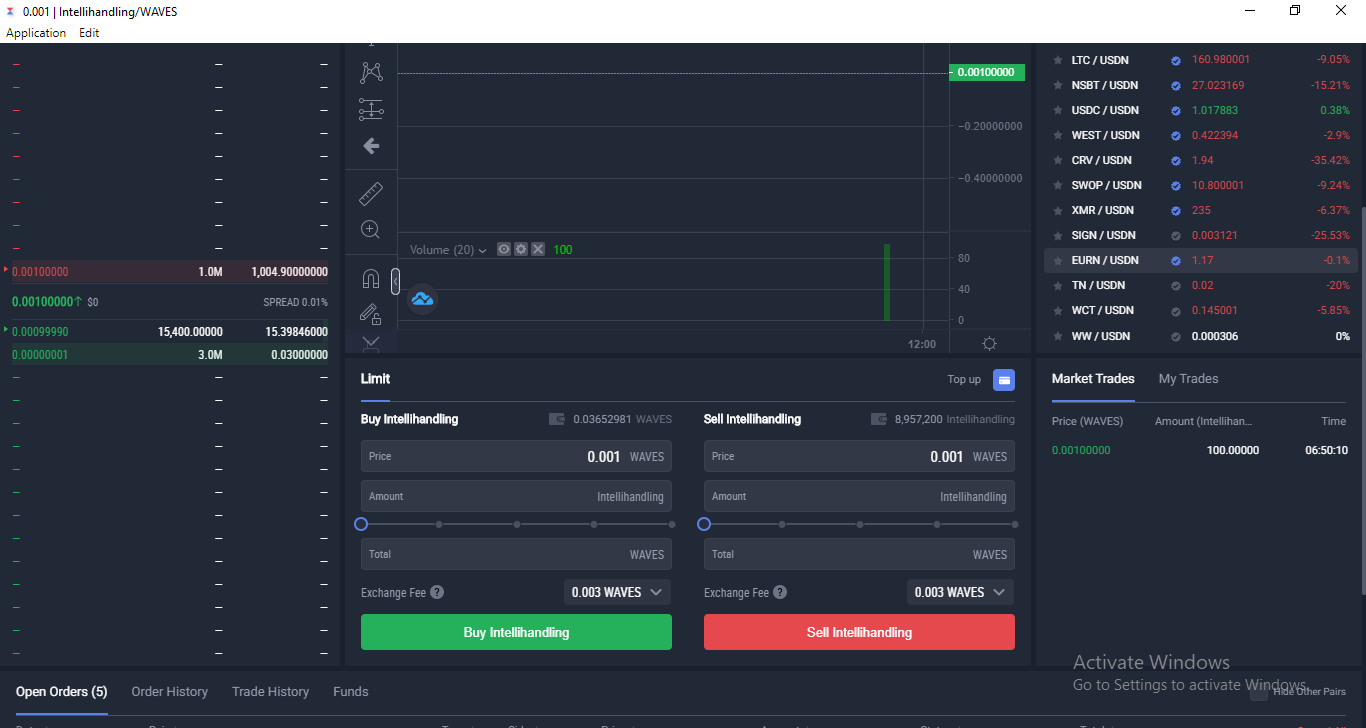The height and width of the screenshot is (728, 1366).
Task: Click the buy amount slider handle
Action: tap(361, 524)
